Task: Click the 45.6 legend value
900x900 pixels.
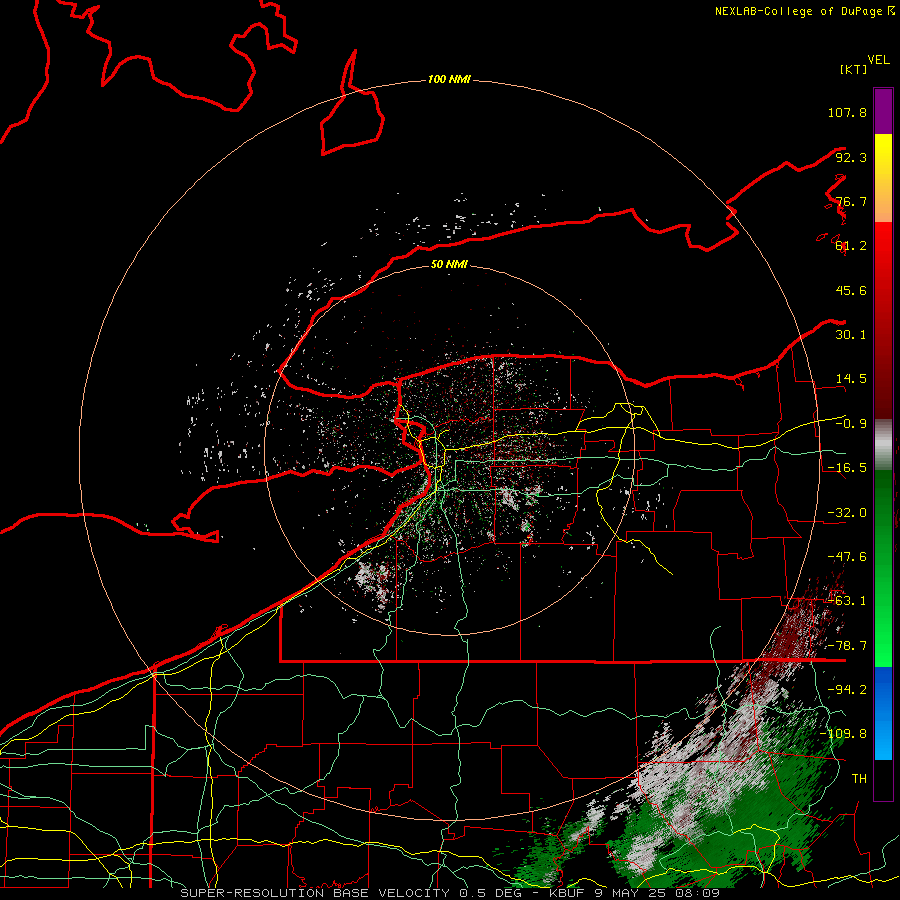Action: point(851,290)
